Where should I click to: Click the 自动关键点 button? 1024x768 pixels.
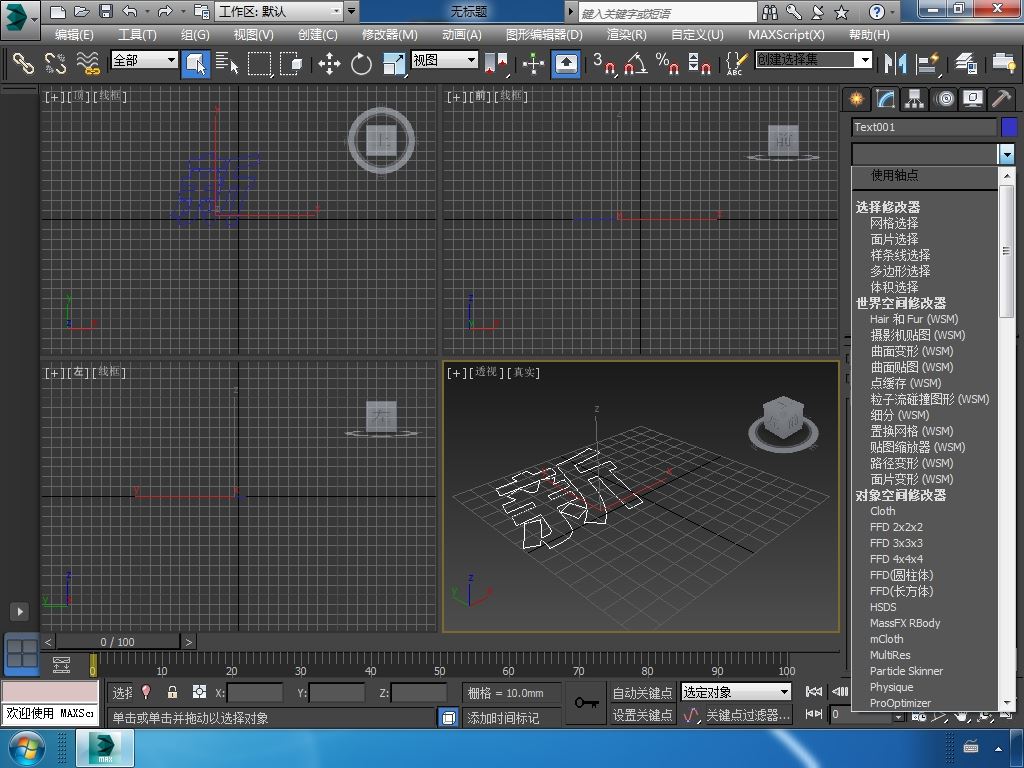[x=642, y=692]
